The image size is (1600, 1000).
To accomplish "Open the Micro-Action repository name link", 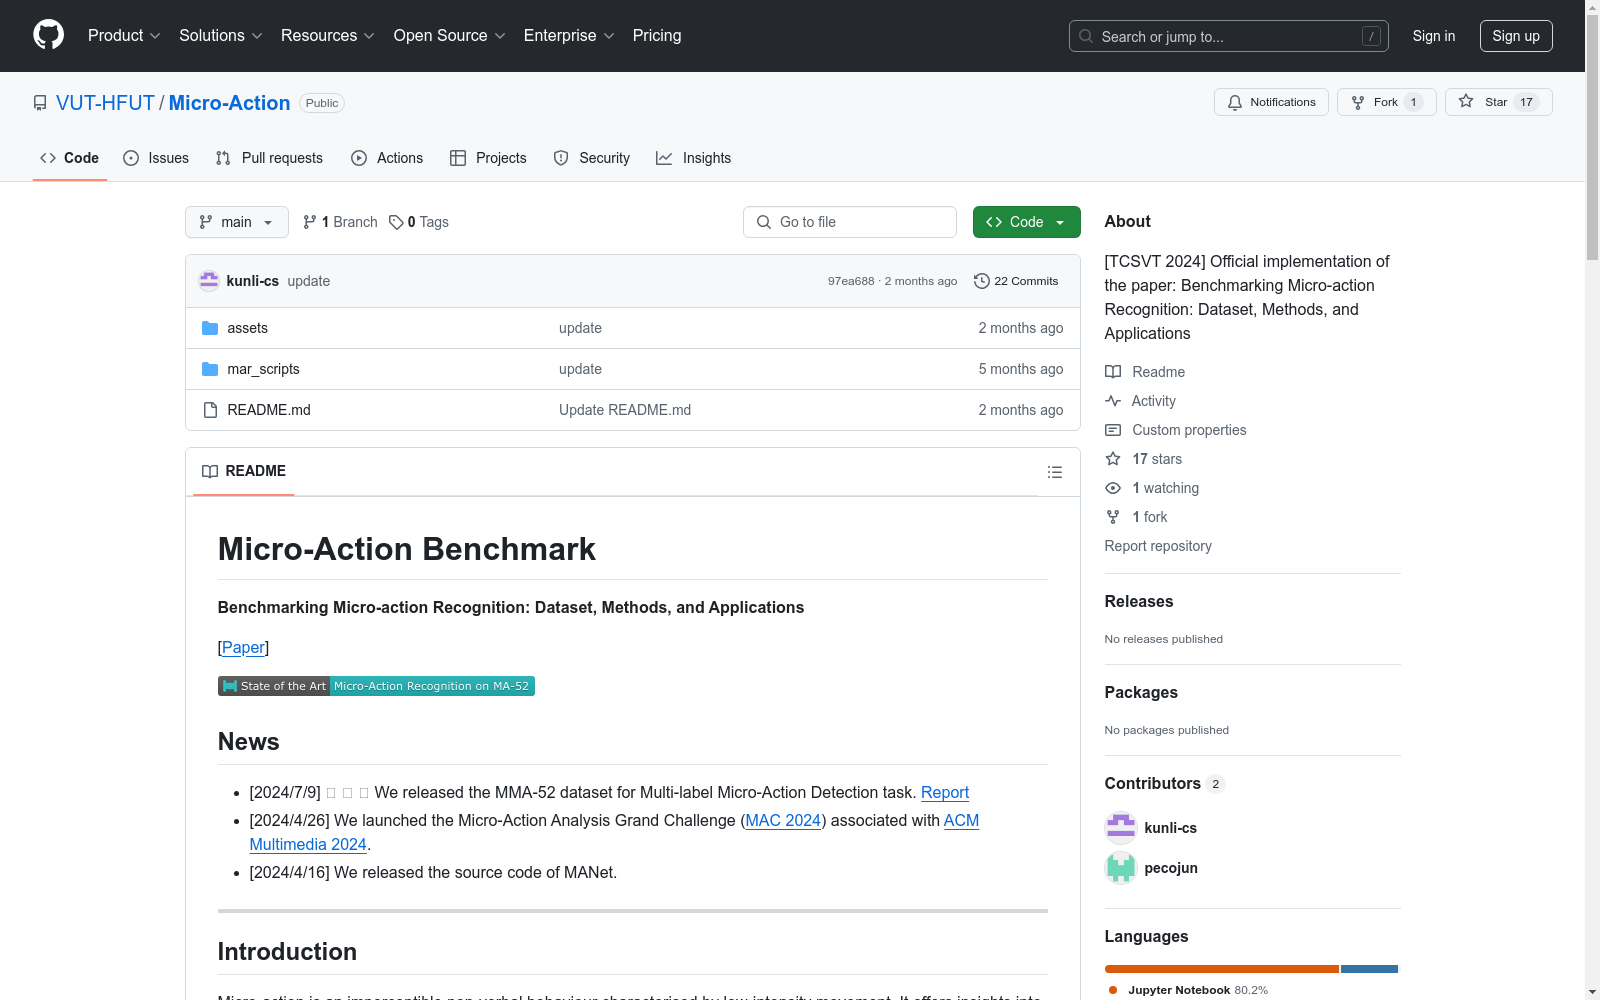I will tap(229, 103).
